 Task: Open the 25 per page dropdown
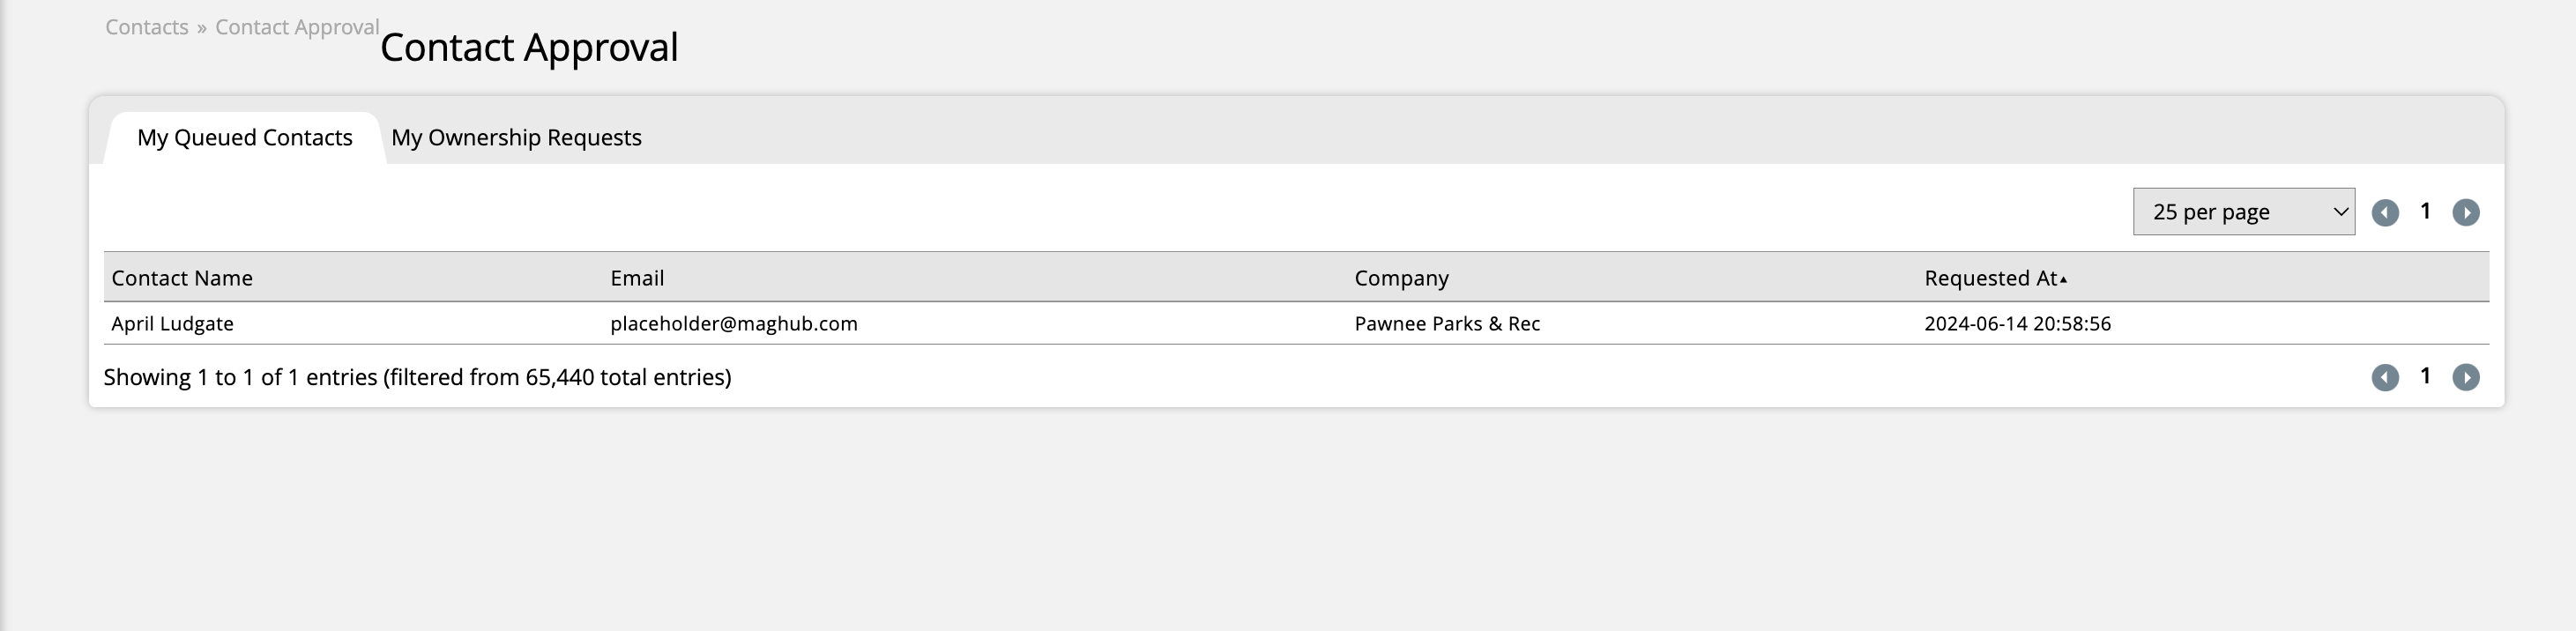tap(2243, 212)
